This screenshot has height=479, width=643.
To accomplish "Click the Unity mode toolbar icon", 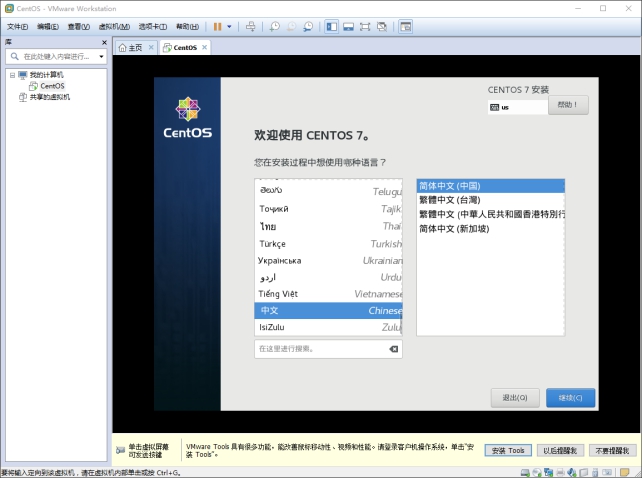I will (x=382, y=27).
